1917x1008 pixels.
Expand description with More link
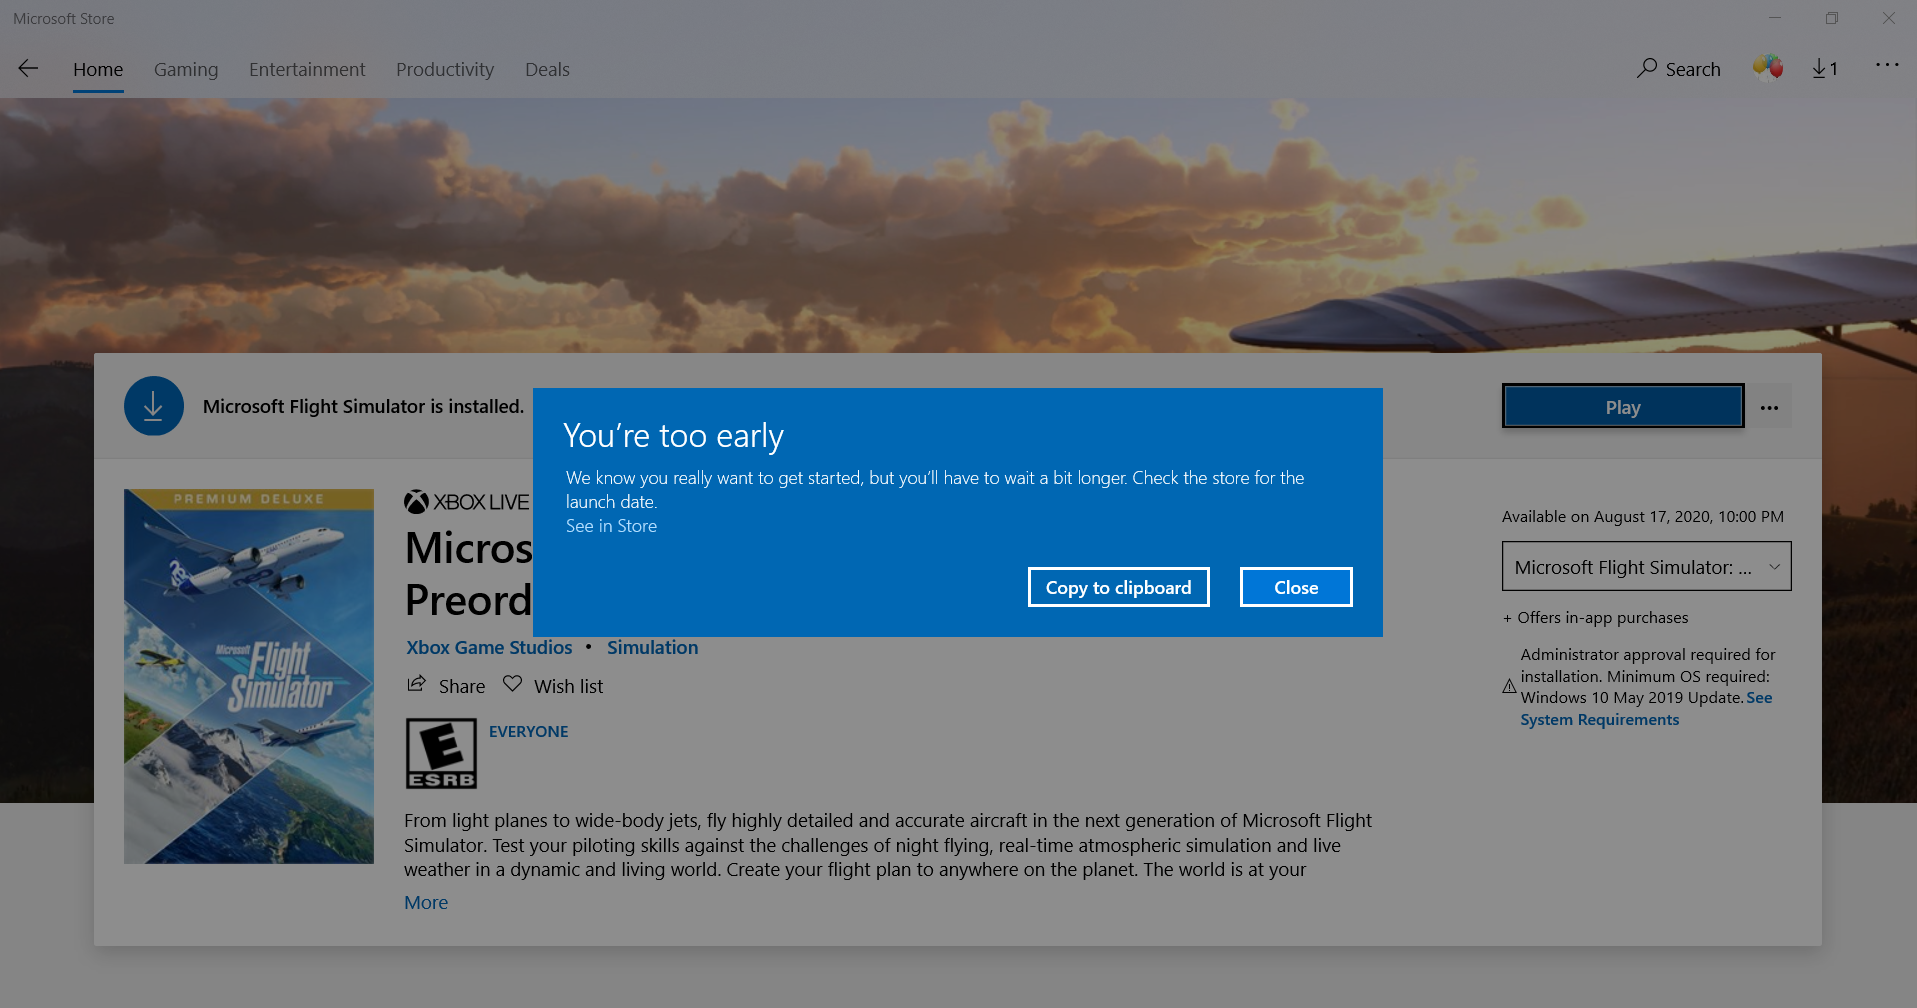pyautogui.click(x=426, y=902)
